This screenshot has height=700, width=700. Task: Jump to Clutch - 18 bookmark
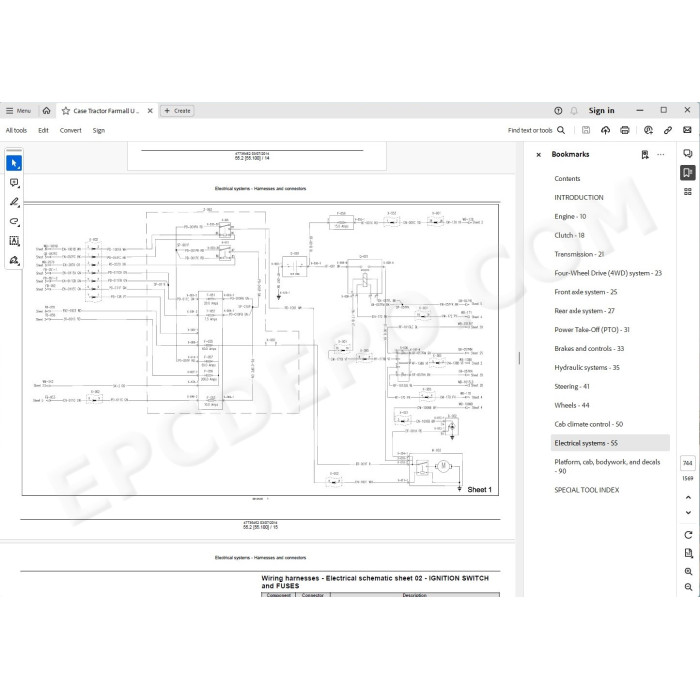[569, 235]
